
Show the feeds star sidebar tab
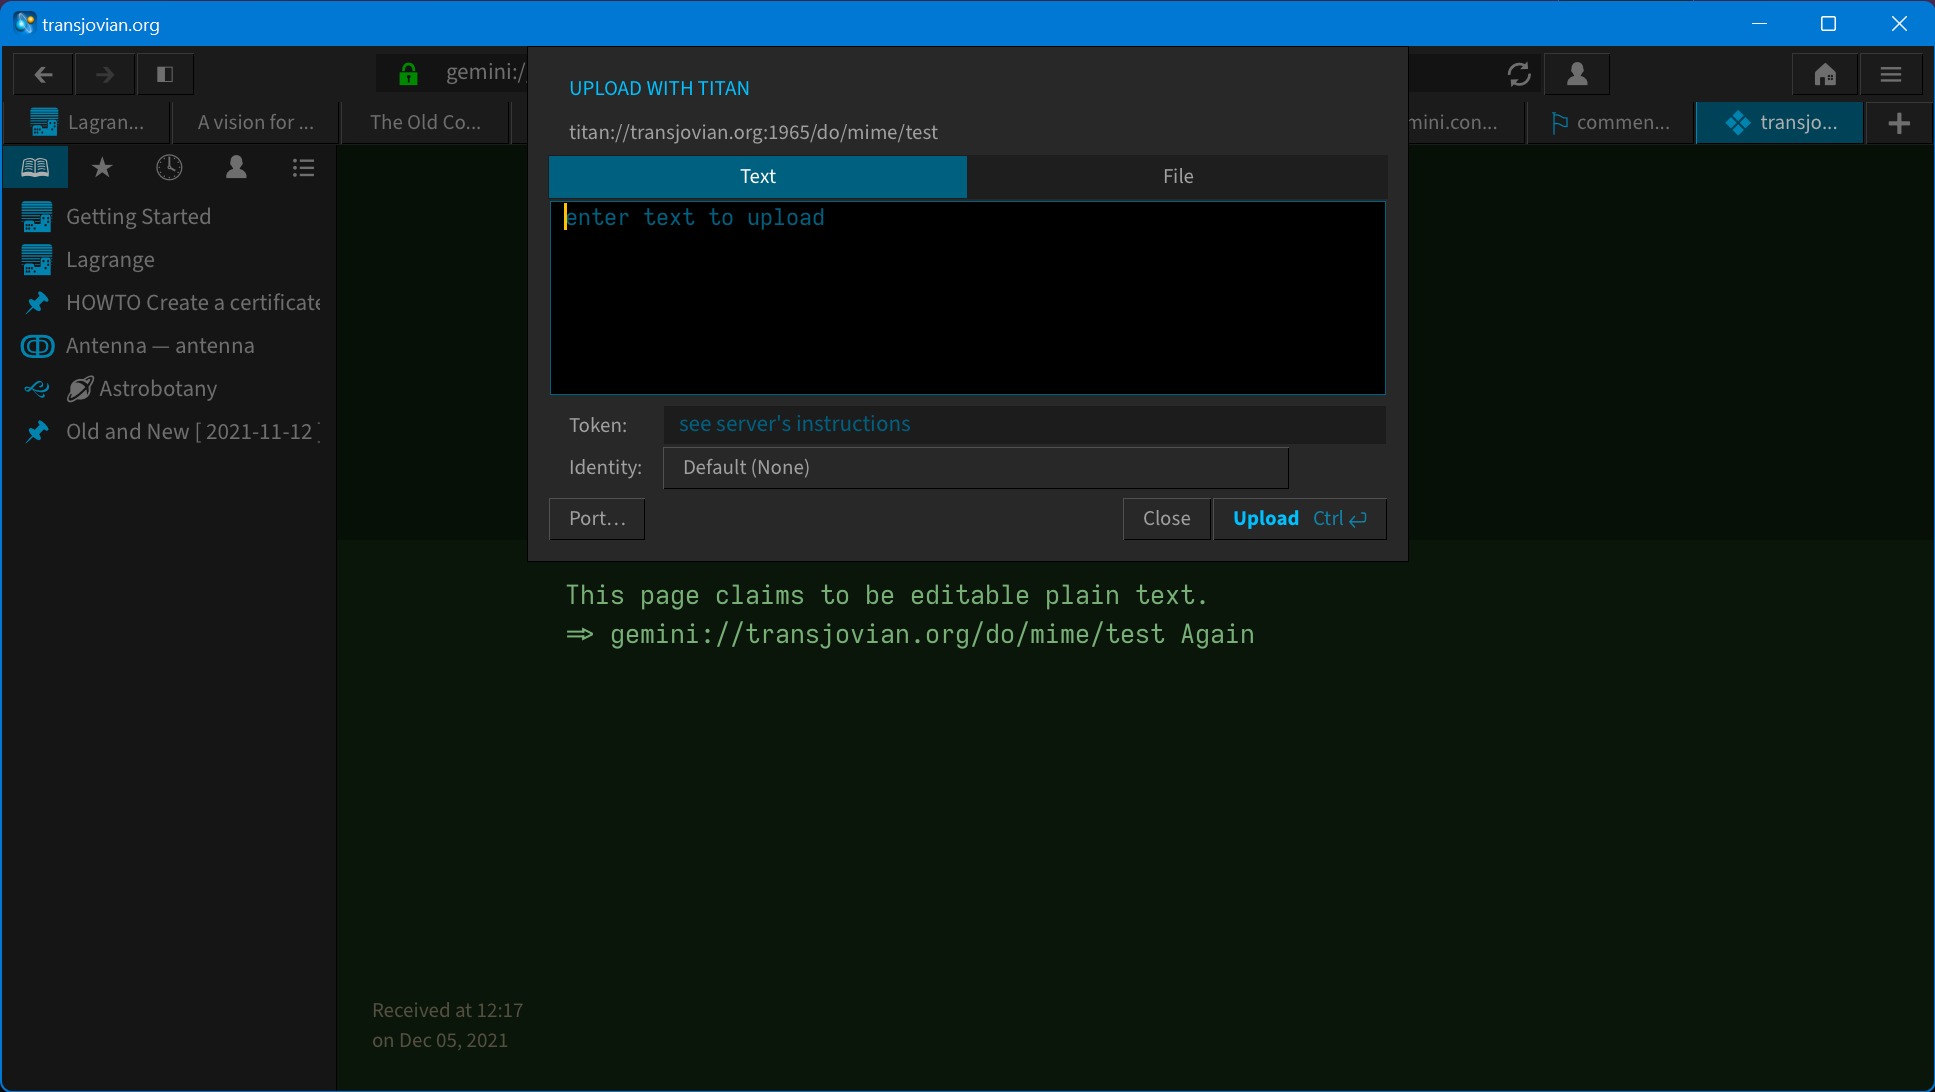(102, 167)
